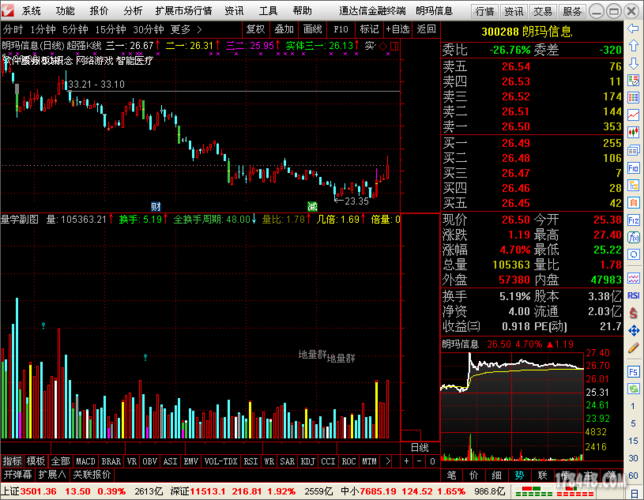Expand more indicators with the > arrow
Screen dimensions: 644x500
(388, 461)
